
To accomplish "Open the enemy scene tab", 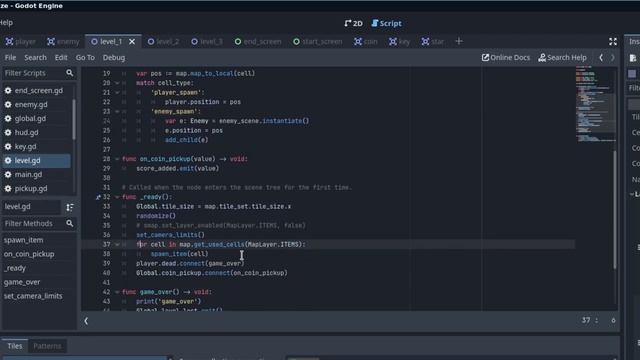I will click(63, 42).
